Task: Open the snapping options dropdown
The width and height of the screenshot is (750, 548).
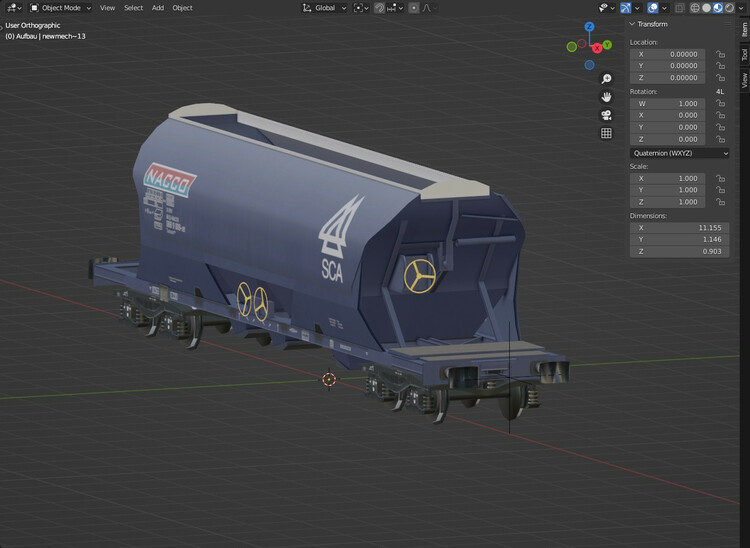Action: pyautogui.click(x=396, y=8)
